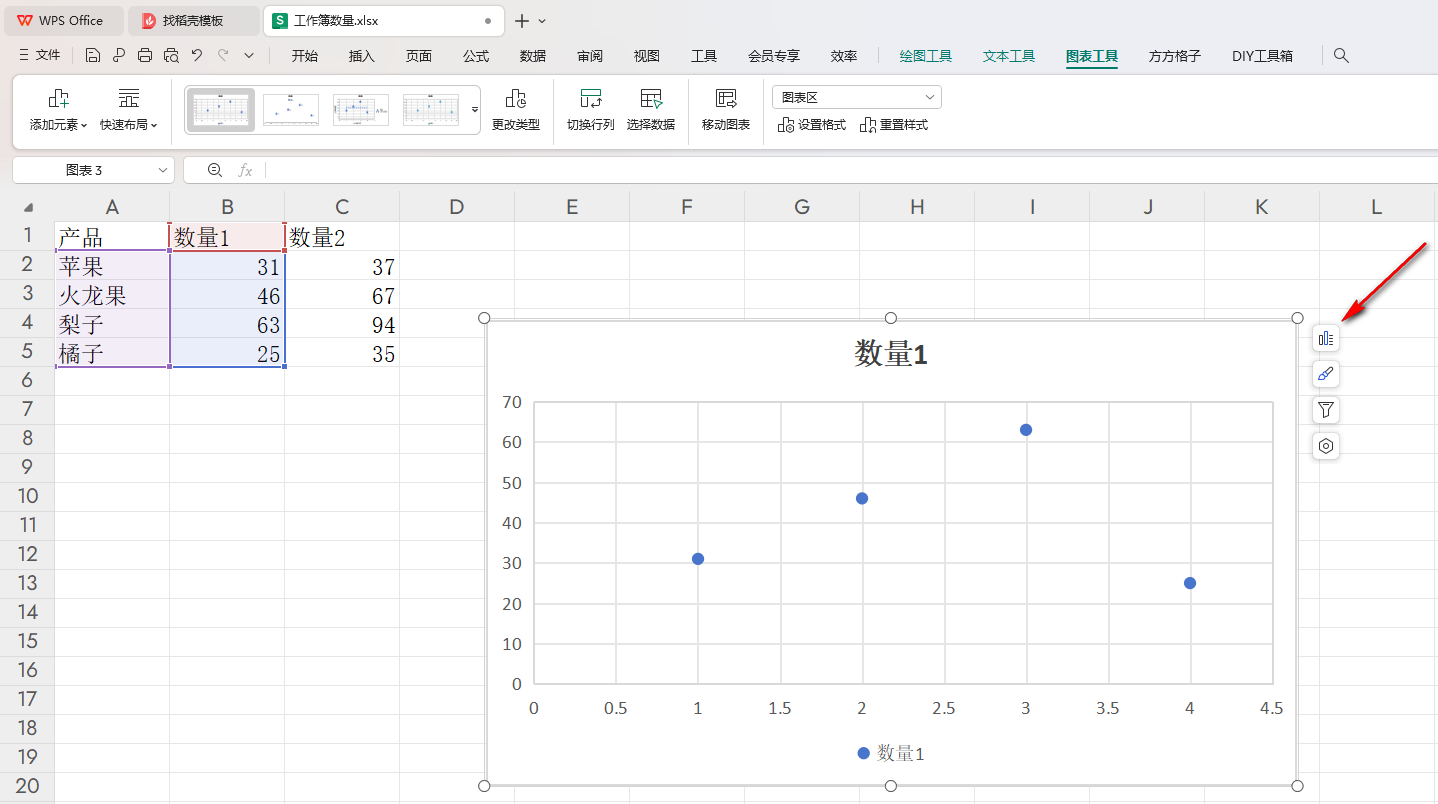
Task: Open the 页面 ribbon tab
Action: (419, 56)
